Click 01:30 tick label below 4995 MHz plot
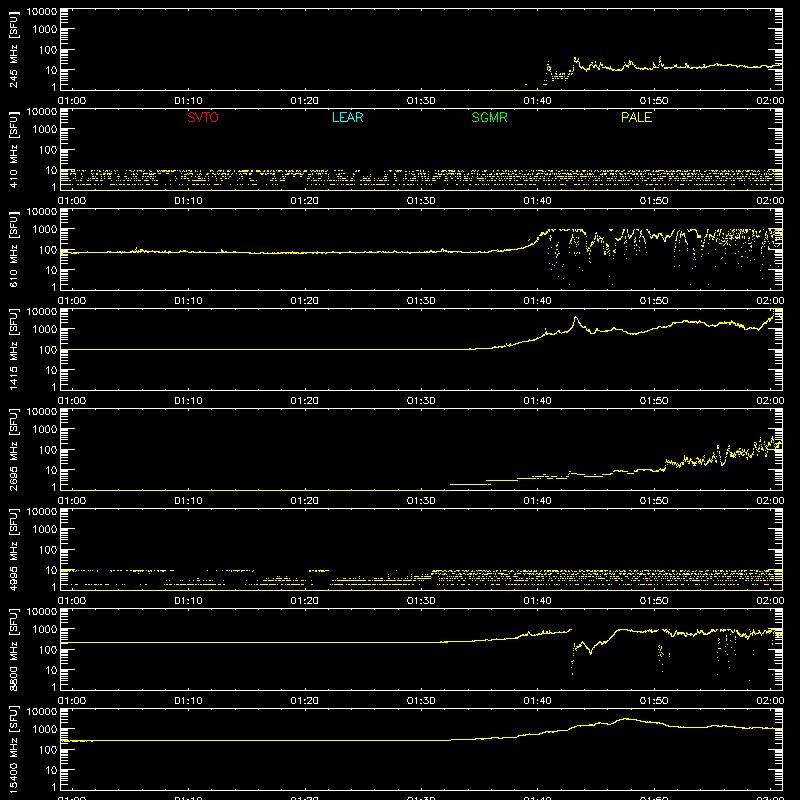The height and width of the screenshot is (800, 800). (x=421, y=601)
